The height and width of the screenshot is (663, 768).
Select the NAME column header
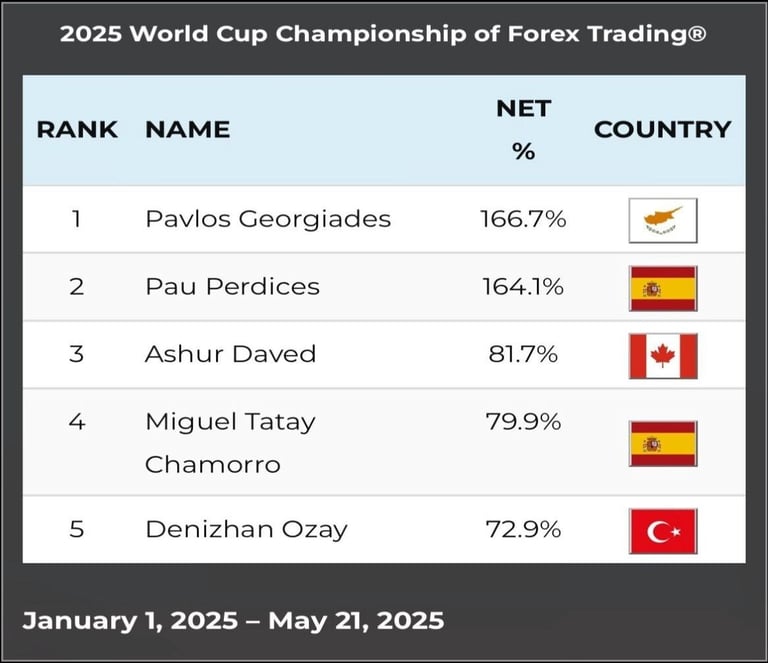click(187, 129)
